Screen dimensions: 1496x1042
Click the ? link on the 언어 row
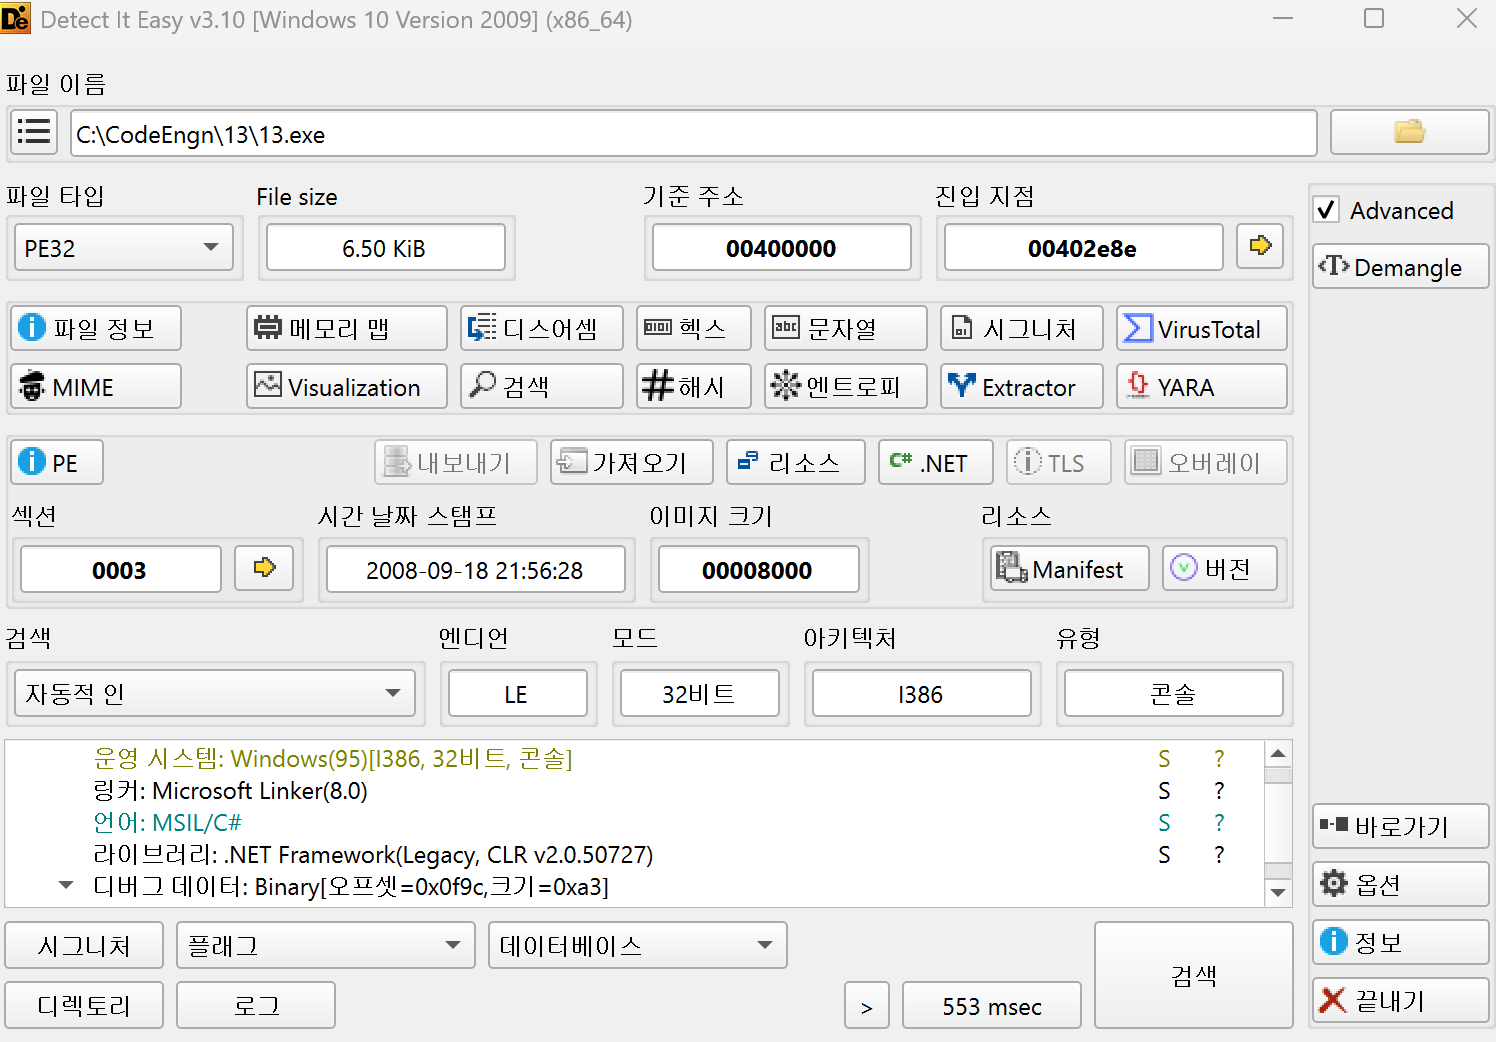click(x=1219, y=823)
